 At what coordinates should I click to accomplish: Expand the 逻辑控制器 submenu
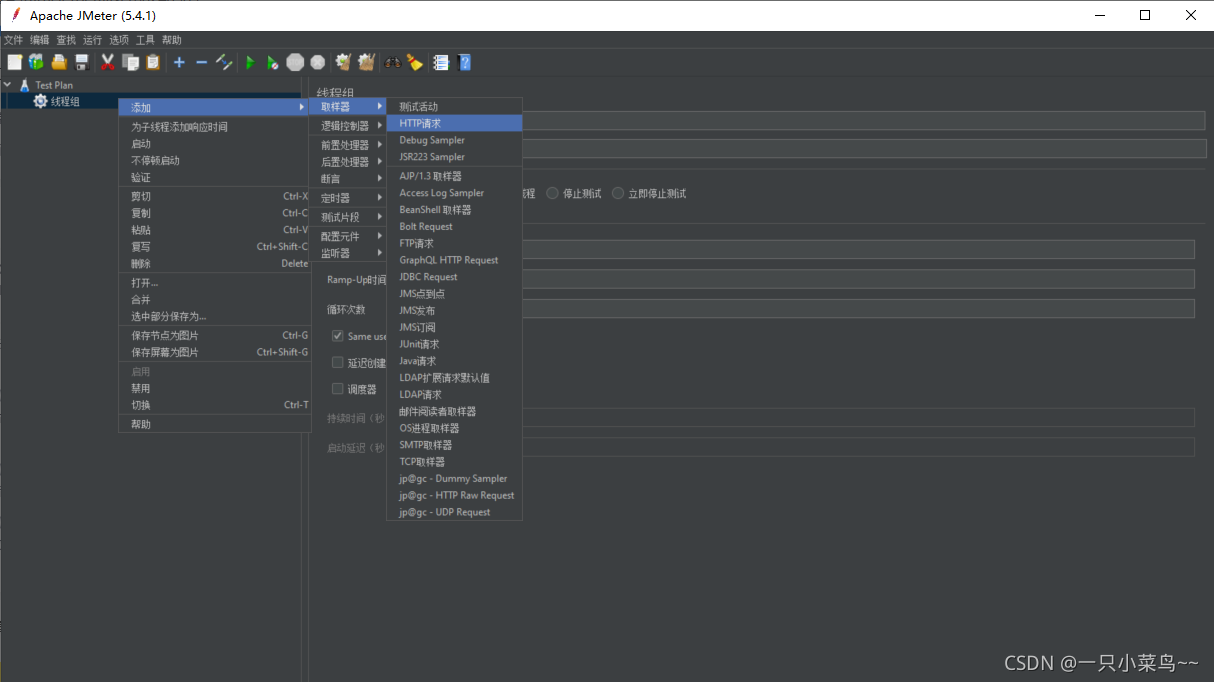point(347,126)
